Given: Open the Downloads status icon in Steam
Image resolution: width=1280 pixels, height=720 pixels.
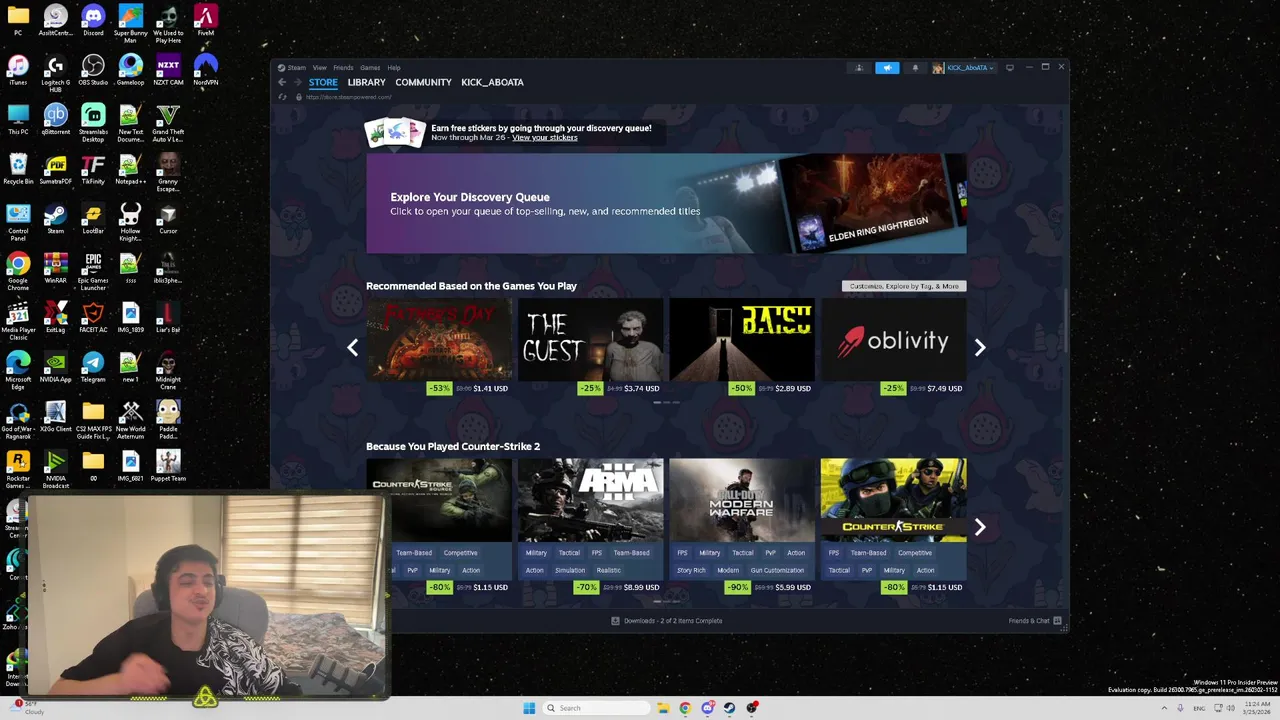Looking at the screenshot, I should click(616, 621).
